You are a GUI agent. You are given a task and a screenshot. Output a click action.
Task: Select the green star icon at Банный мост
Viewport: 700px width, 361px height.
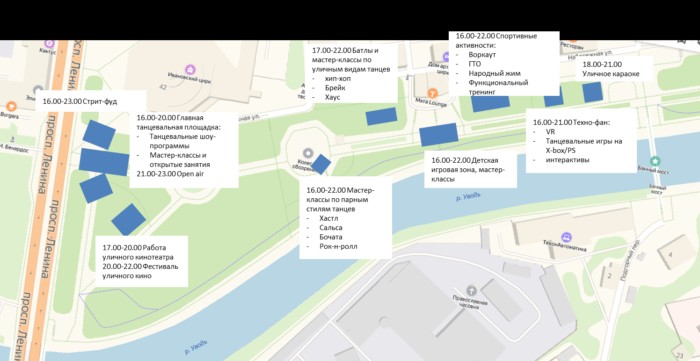pyautogui.click(x=655, y=160)
